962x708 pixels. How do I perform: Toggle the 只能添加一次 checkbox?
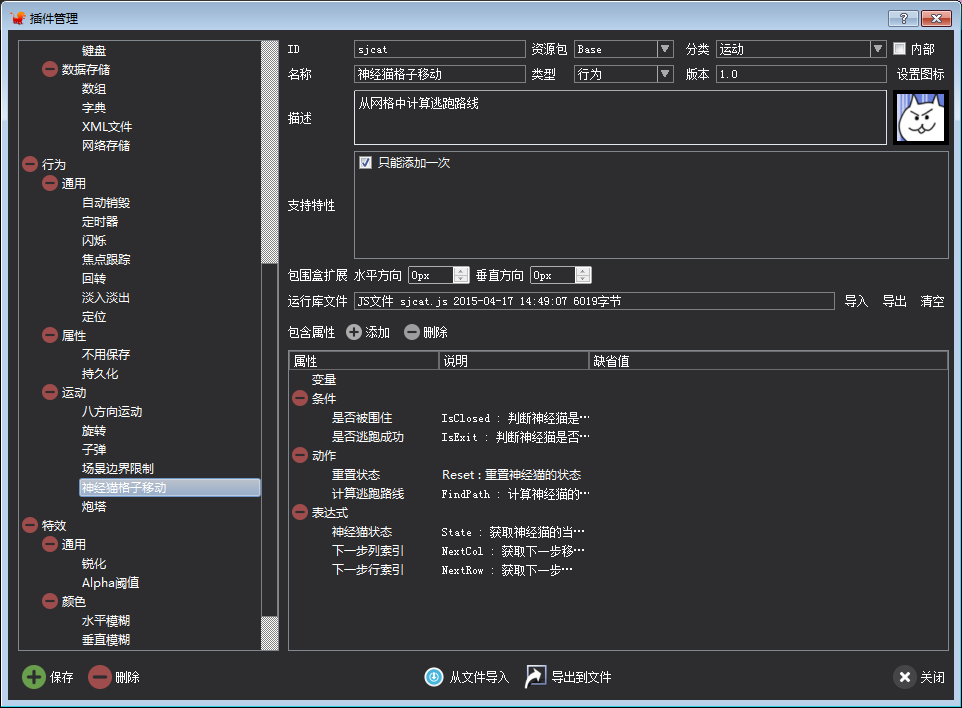coord(366,162)
